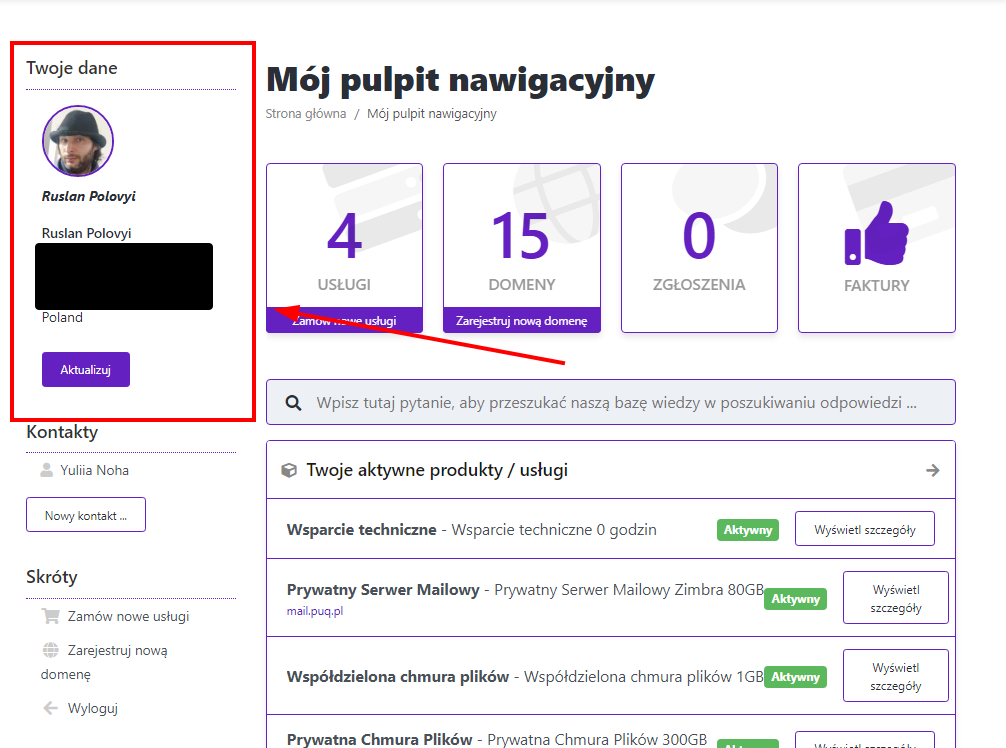
Task: Click the Nowy kontakt button
Action: pos(86,515)
